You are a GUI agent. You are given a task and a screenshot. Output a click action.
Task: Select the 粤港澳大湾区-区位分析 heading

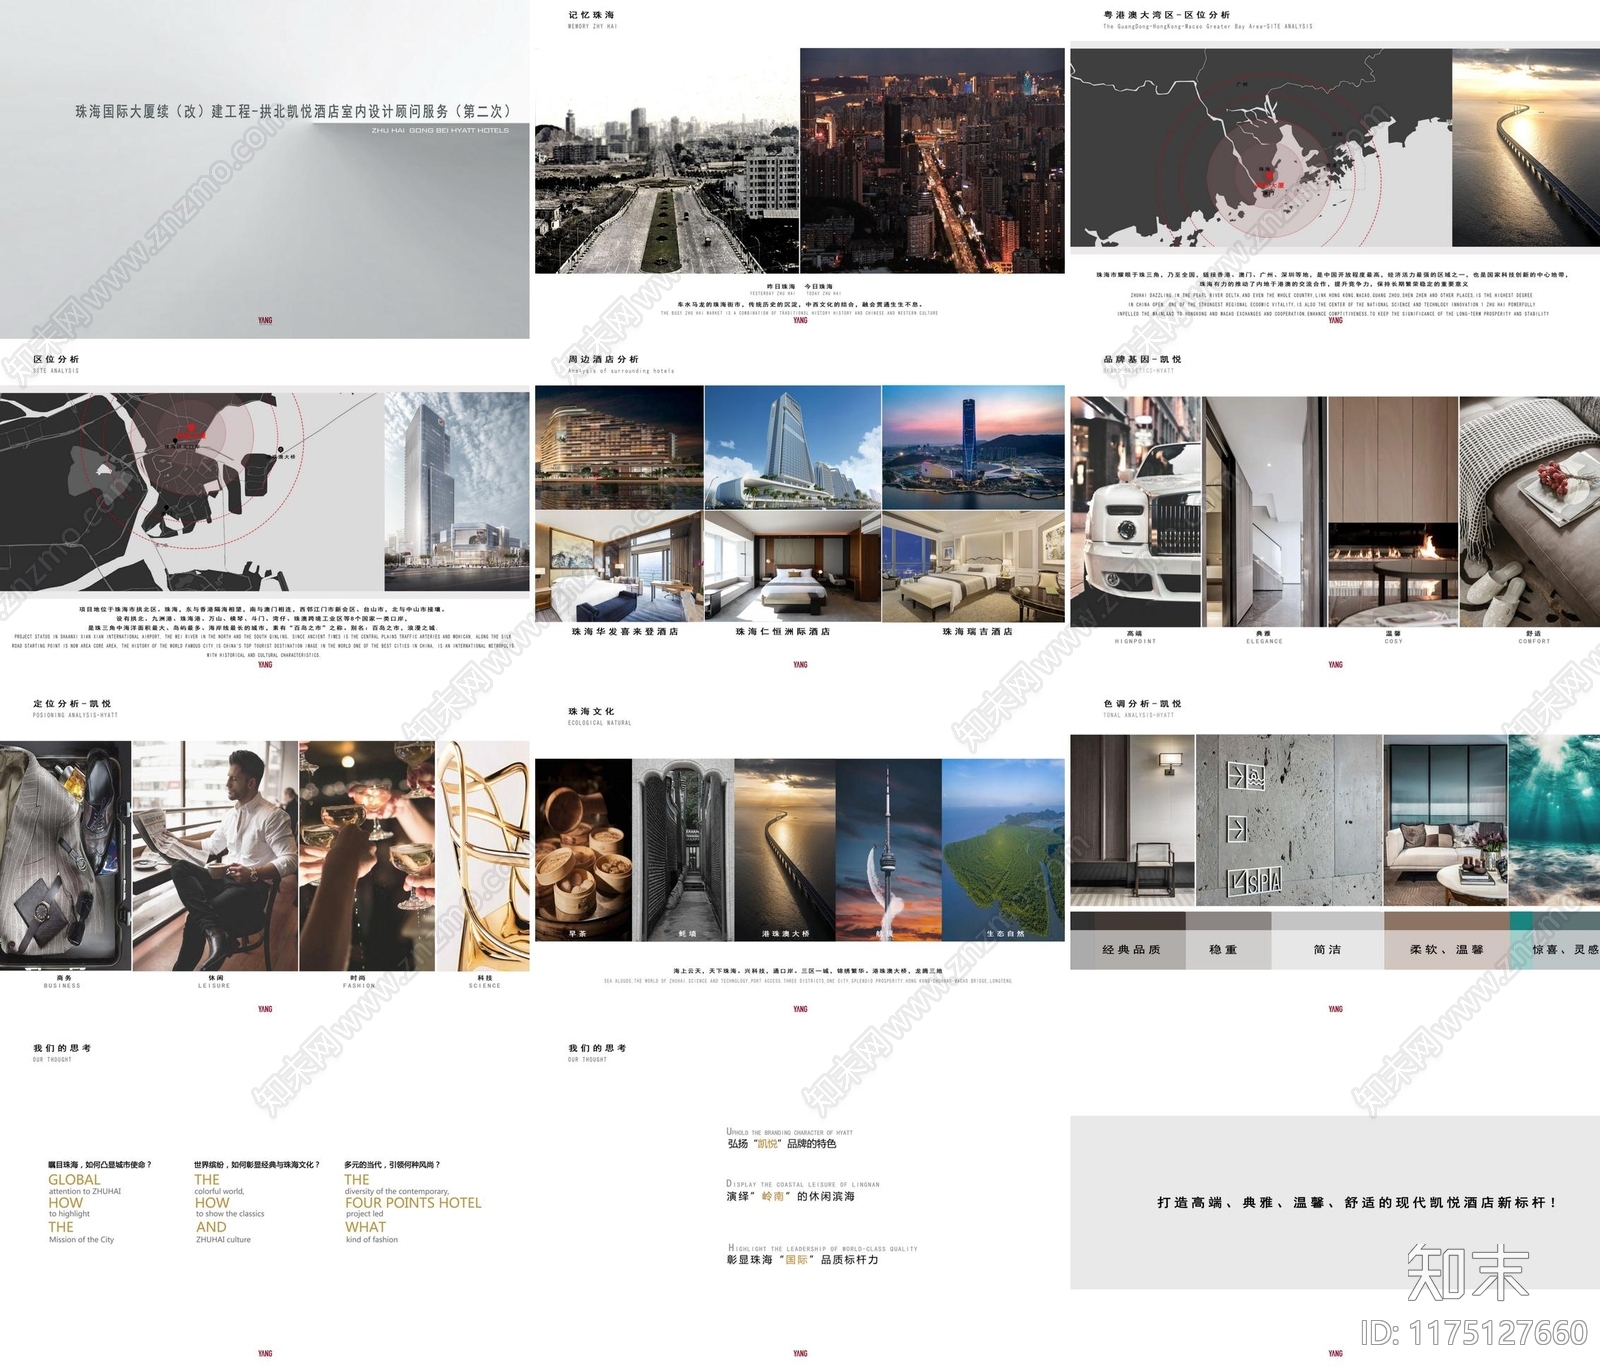[x=1167, y=15]
